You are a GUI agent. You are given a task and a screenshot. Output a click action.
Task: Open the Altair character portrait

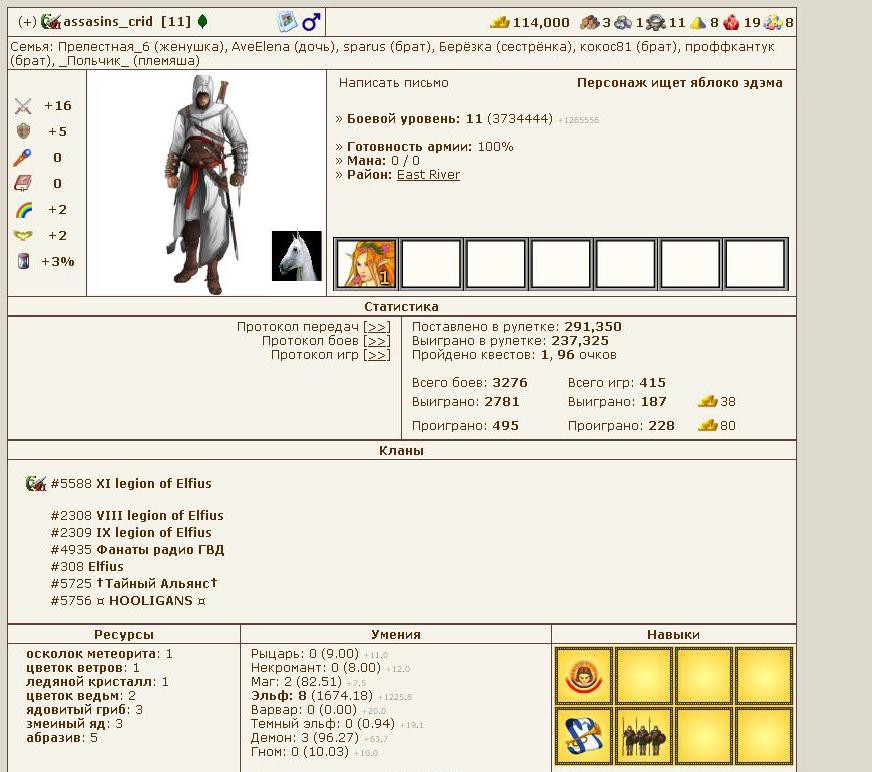point(207,184)
